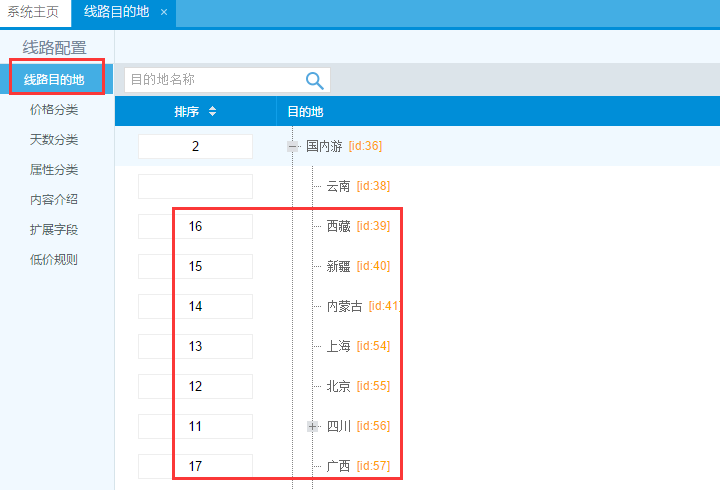
Task: Select the 内蒙古 destination entry
Action: [344, 306]
